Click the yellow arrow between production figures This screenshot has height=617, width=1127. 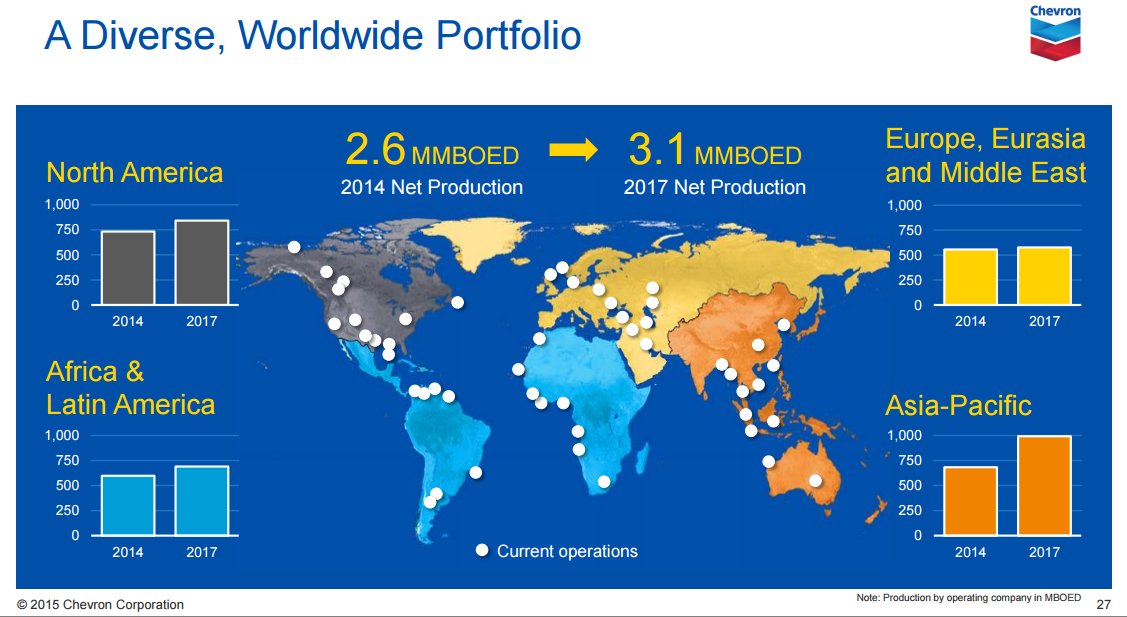coord(573,150)
